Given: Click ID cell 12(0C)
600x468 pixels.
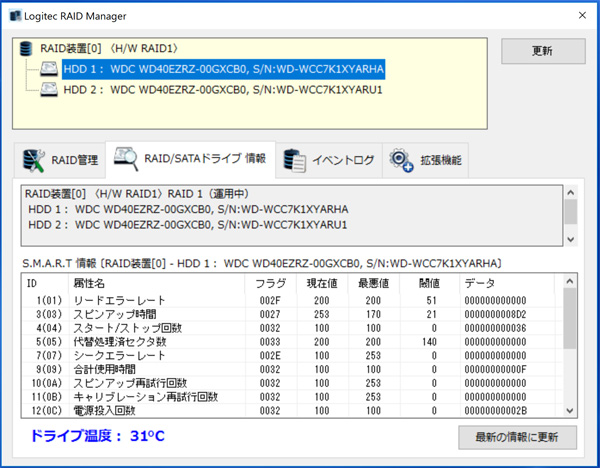Looking at the screenshot, I should coord(47,411).
